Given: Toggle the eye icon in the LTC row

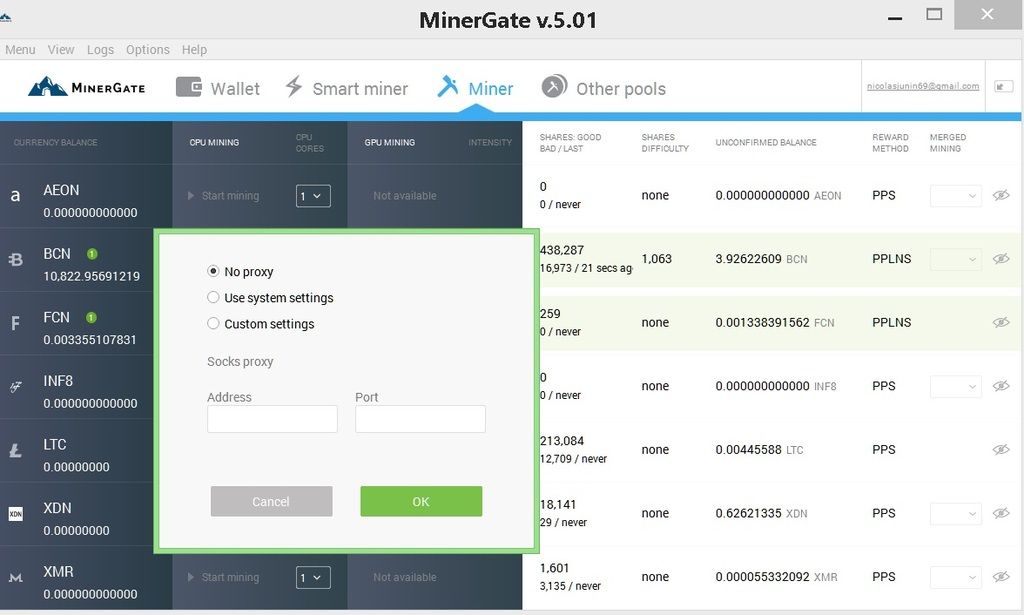Looking at the screenshot, I should coord(1000,449).
